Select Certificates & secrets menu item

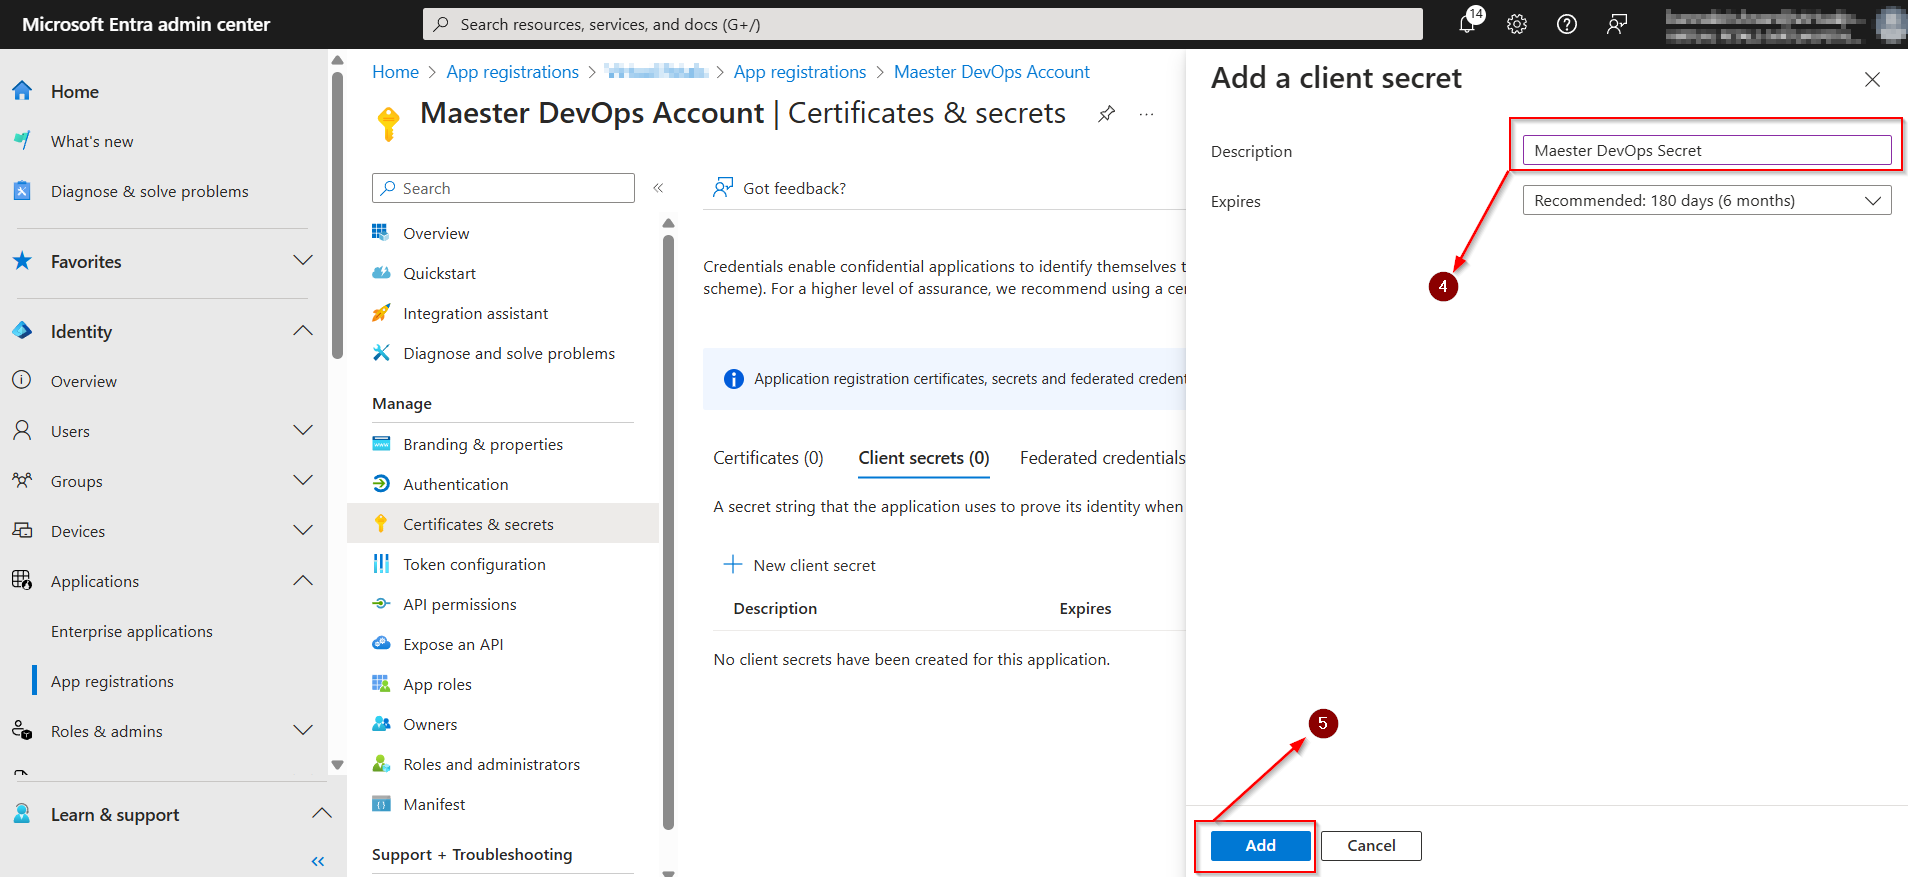(x=503, y=524)
